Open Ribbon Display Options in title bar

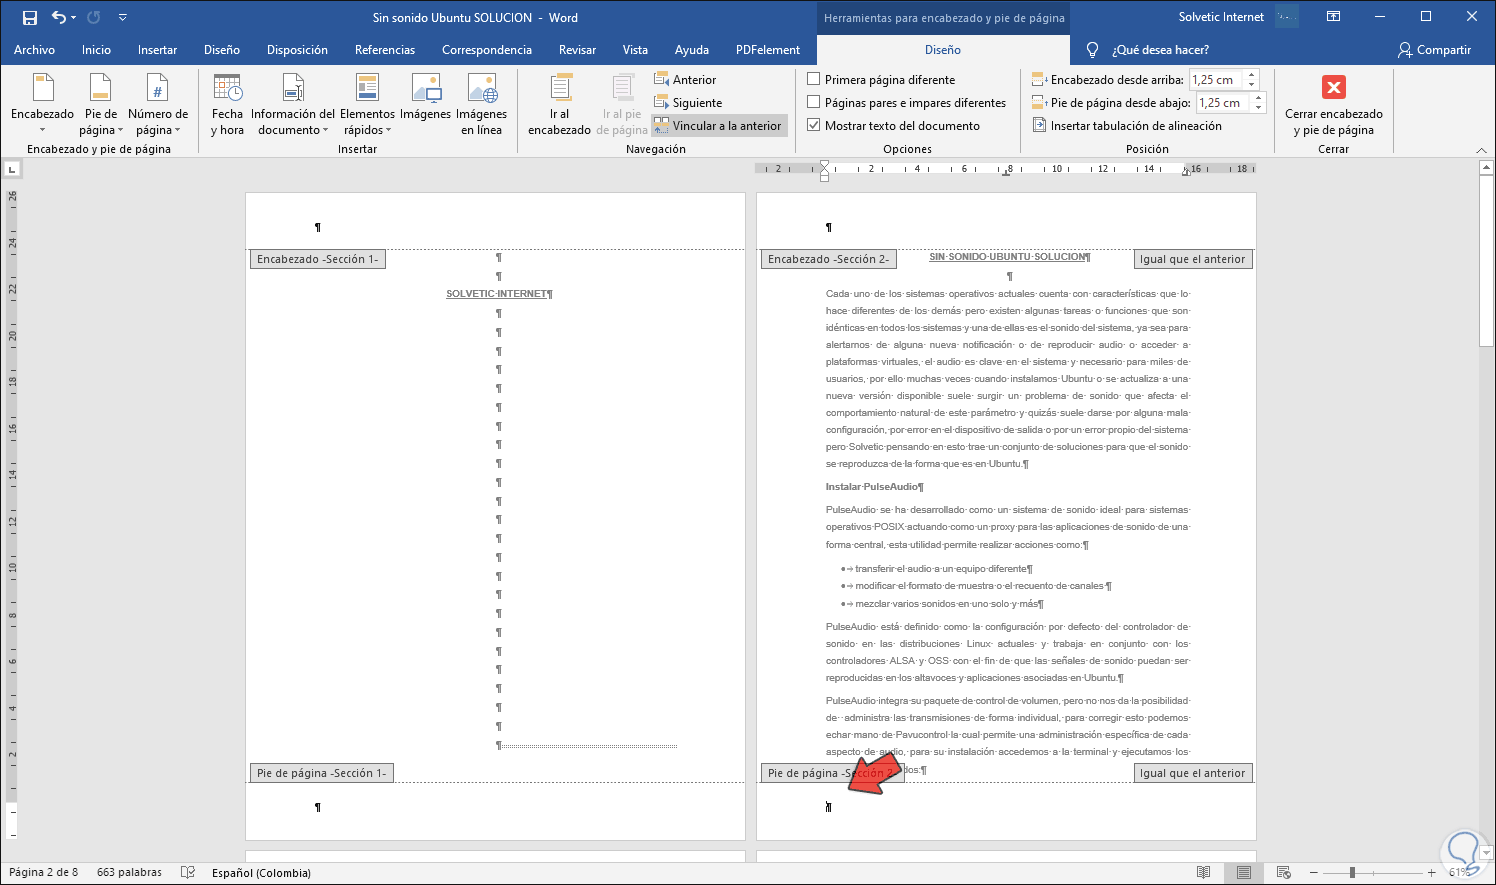(1333, 17)
